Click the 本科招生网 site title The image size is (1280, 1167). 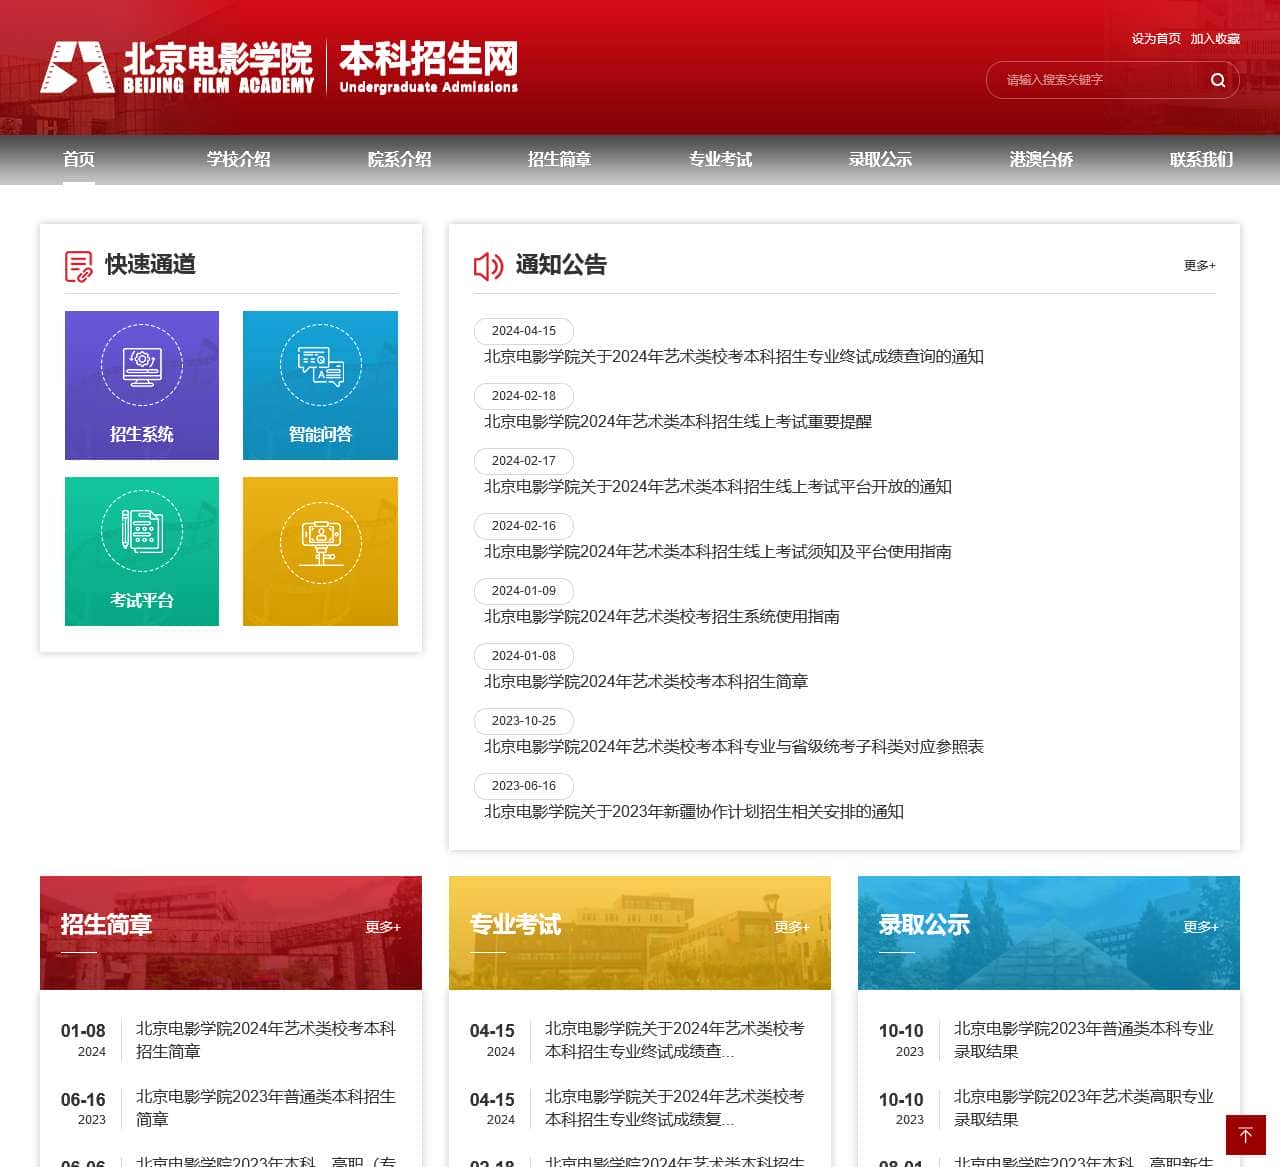click(x=428, y=68)
